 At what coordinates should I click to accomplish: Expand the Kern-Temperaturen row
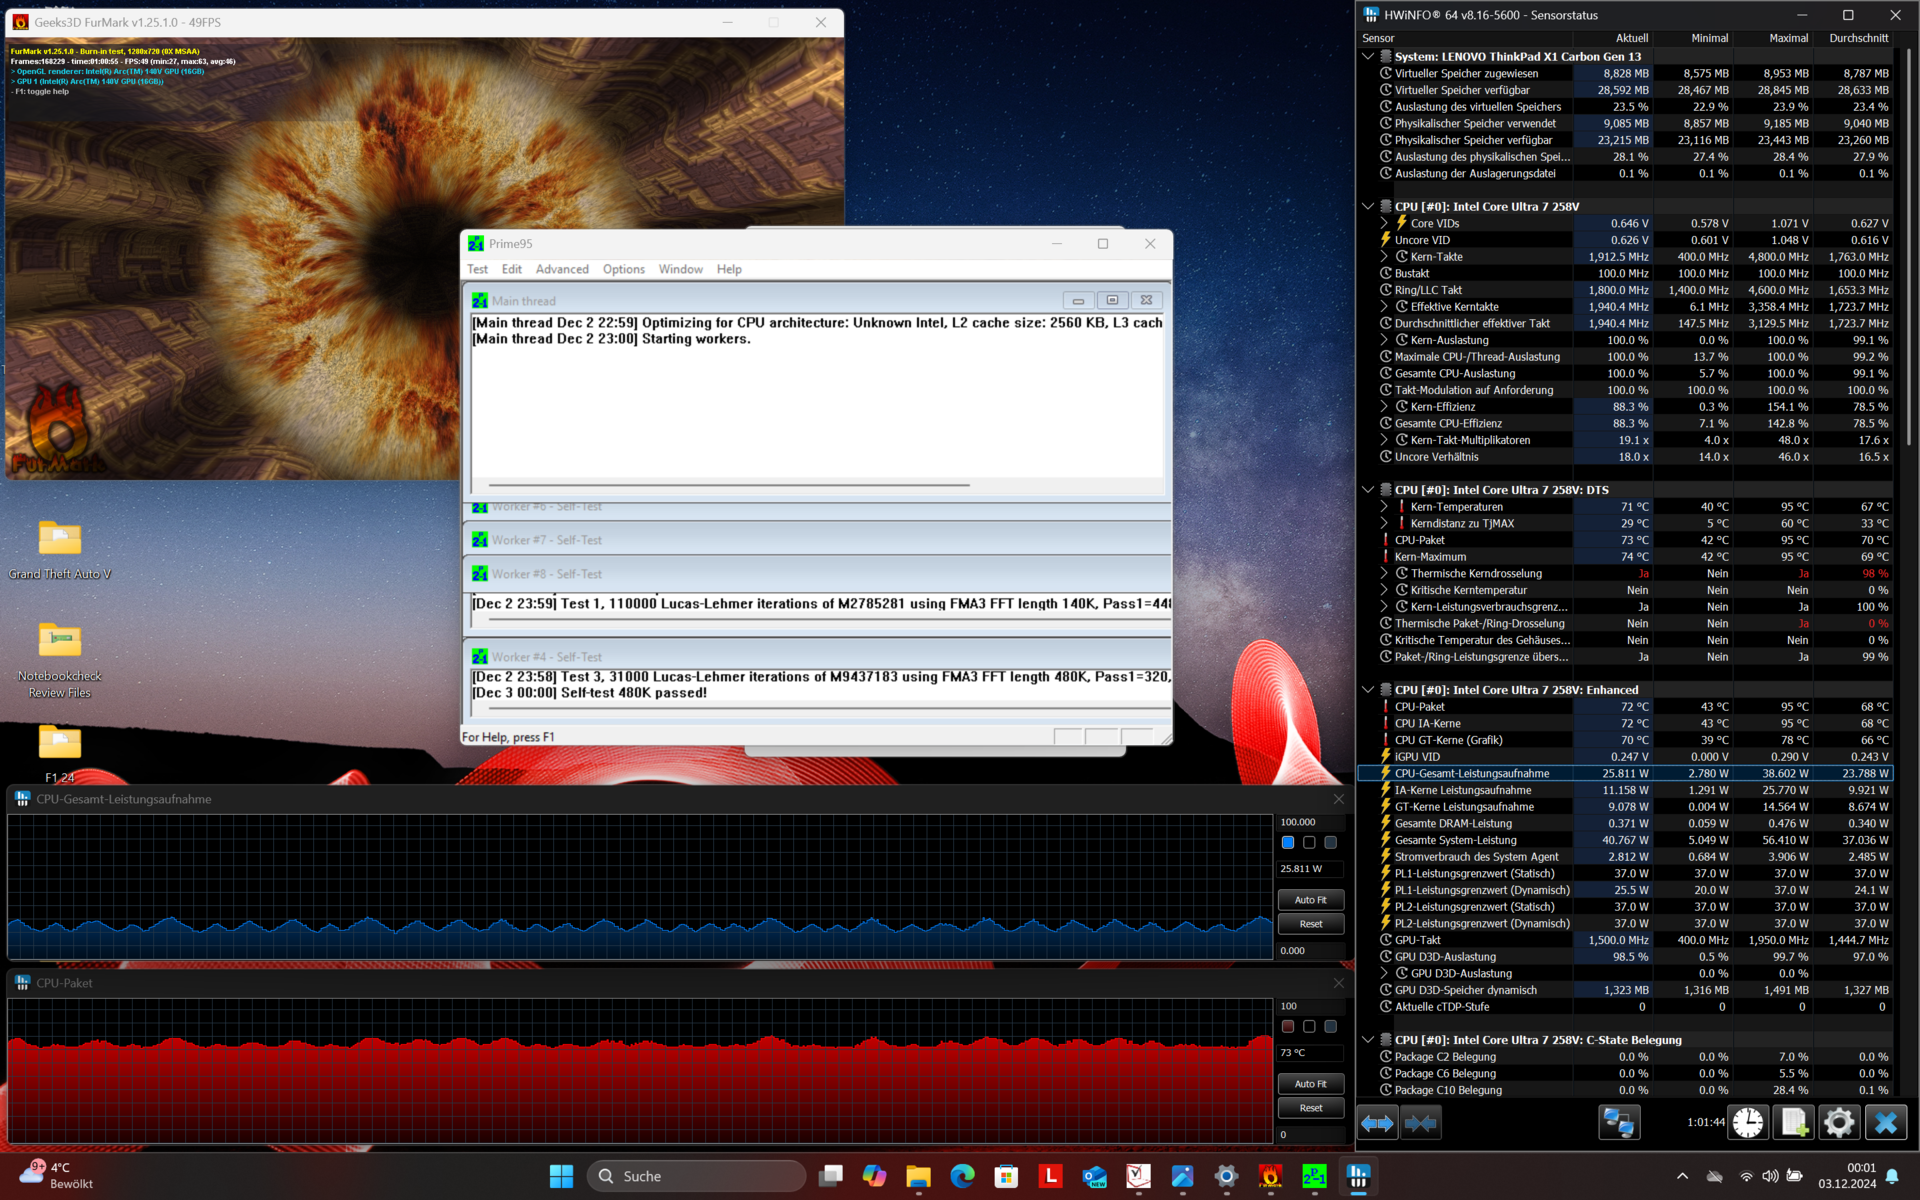(x=1384, y=507)
